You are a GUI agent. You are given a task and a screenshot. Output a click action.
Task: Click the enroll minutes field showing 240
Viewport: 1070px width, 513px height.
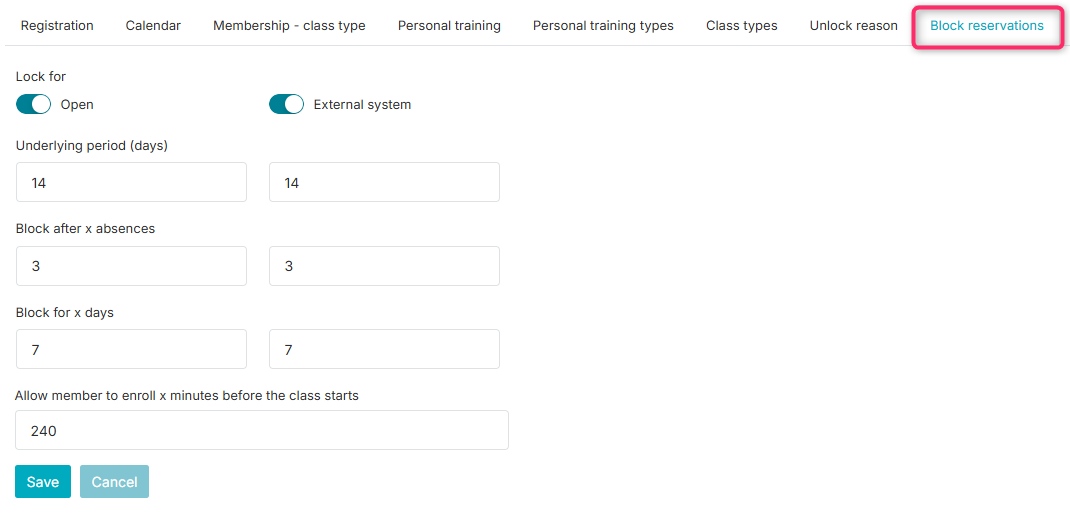262,430
